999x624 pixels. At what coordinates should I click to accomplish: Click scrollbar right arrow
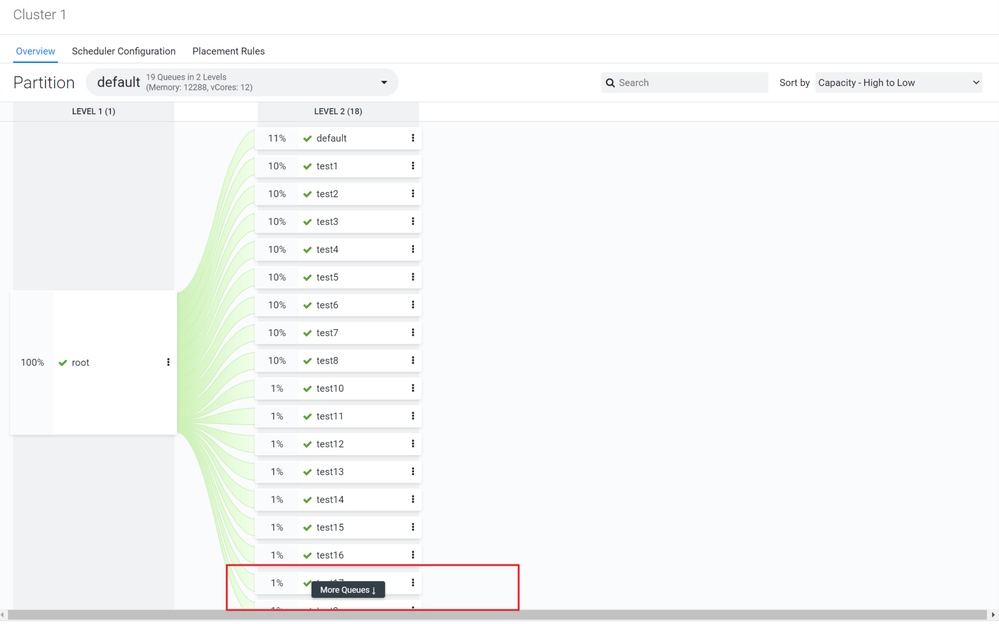(993, 614)
